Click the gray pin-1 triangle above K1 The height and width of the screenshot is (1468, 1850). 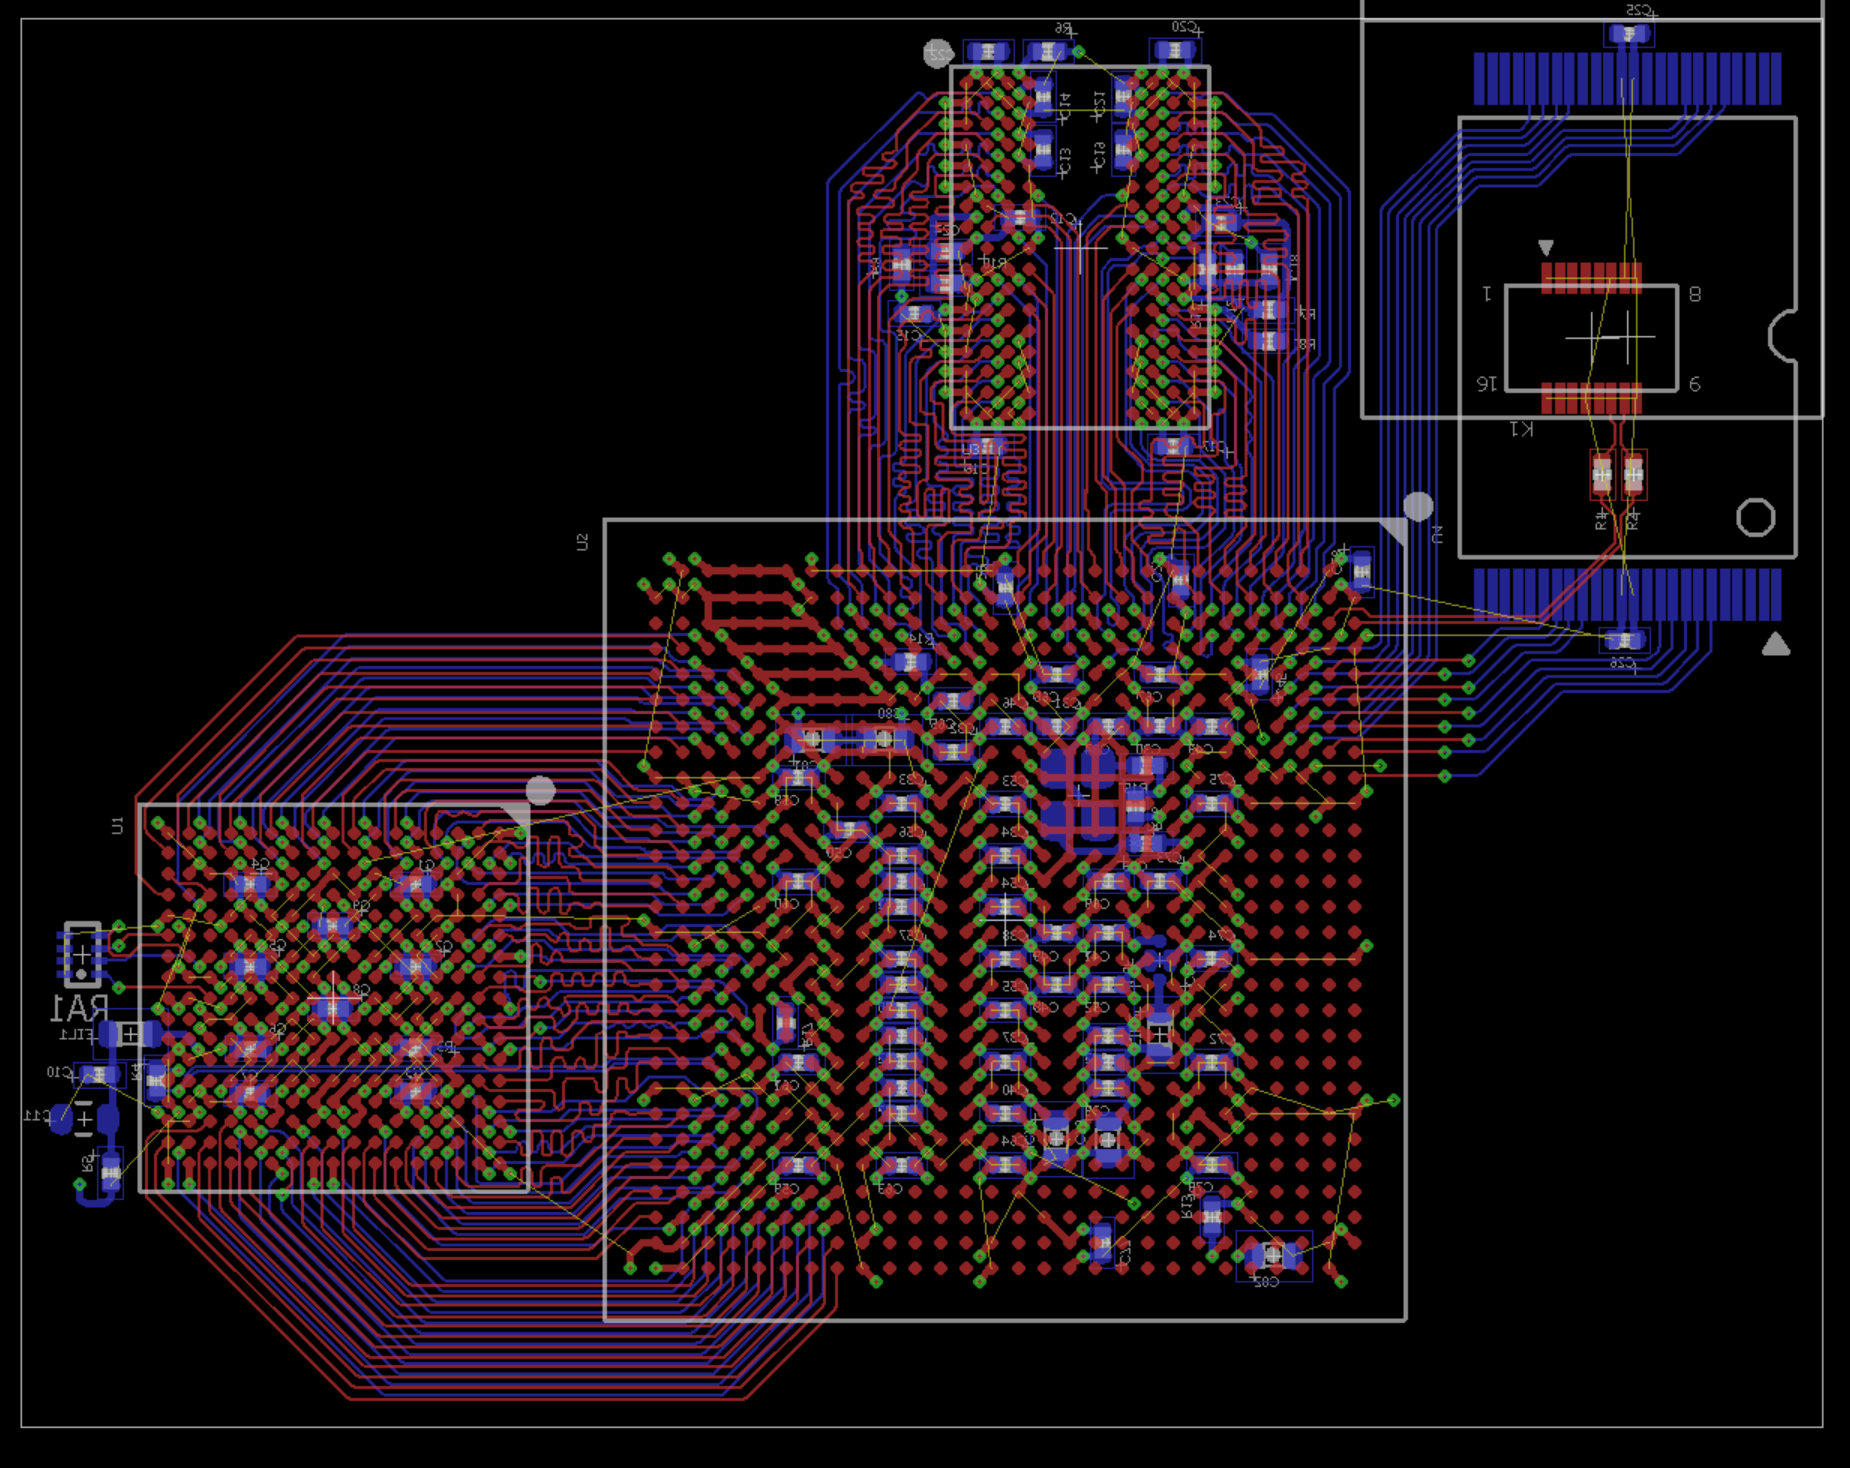[1546, 247]
